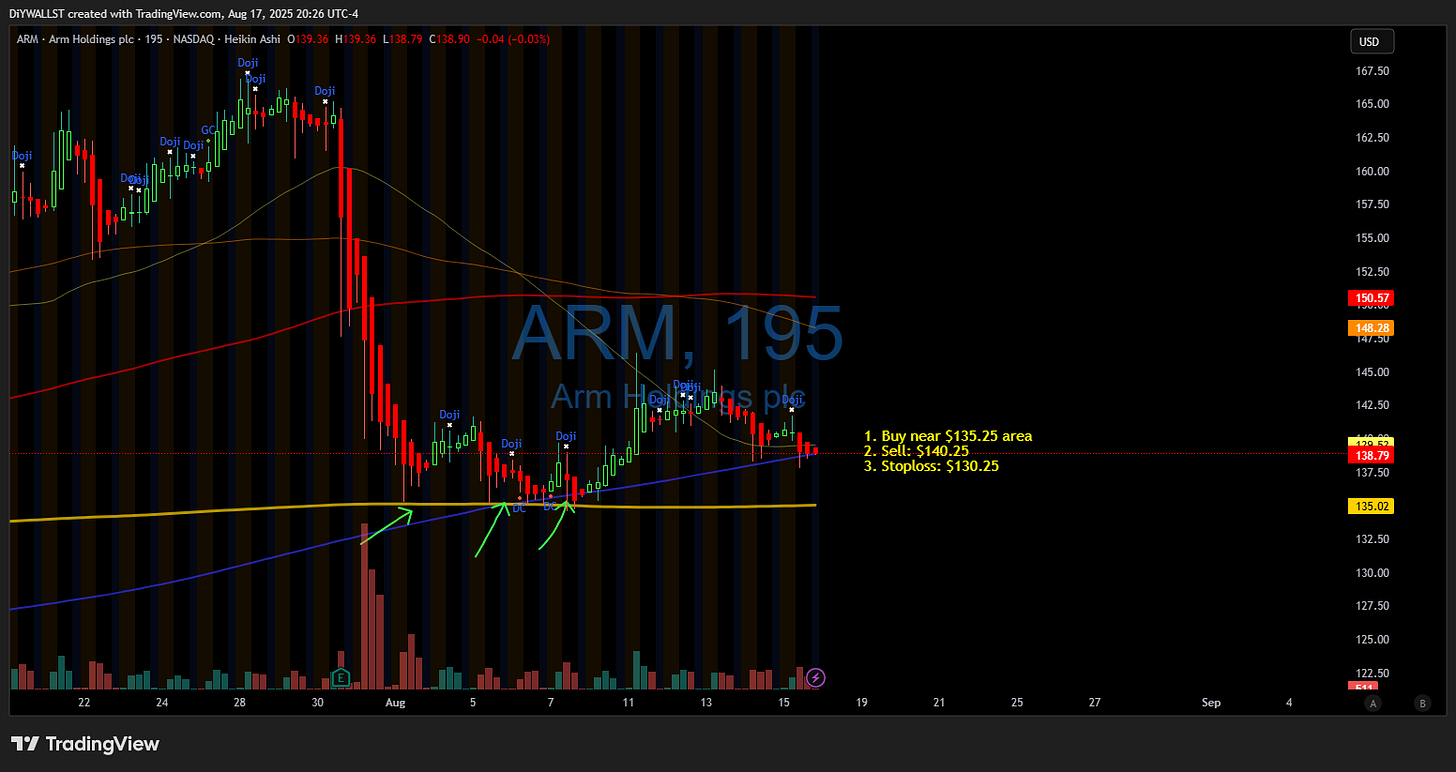Toggle the USD currency display
1456x772 pixels.
click(1371, 41)
